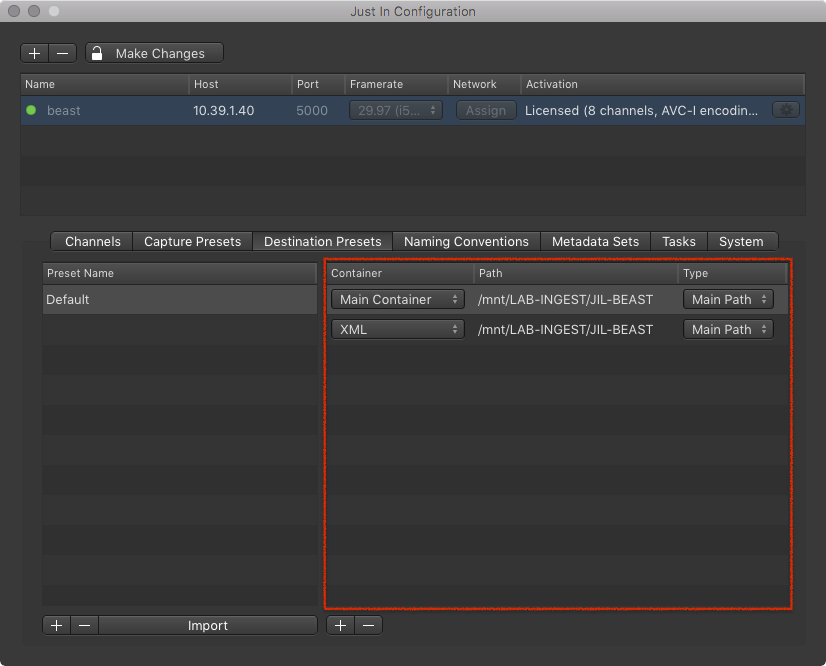Click the port value 5000

tap(312, 111)
